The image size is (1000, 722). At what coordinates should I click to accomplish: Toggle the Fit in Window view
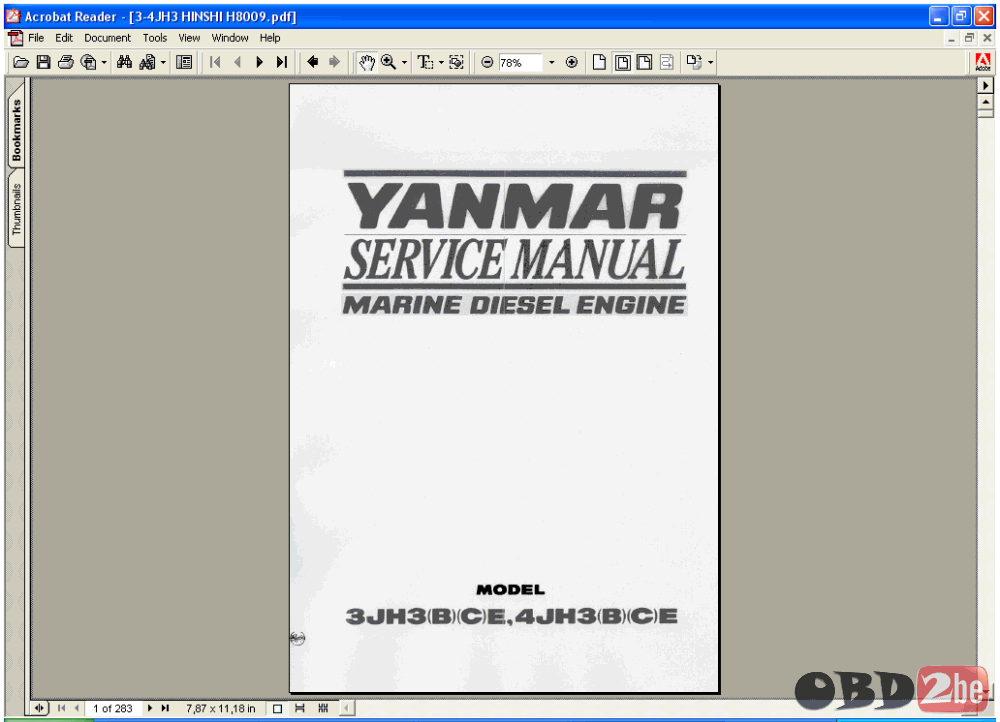[x=622, y=63]
